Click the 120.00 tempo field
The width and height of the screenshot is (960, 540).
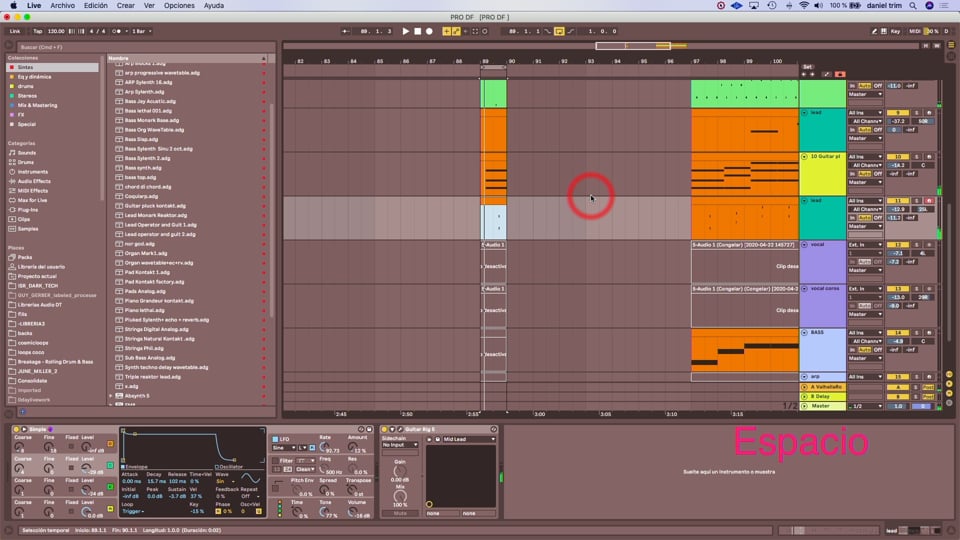pos(56,31)
